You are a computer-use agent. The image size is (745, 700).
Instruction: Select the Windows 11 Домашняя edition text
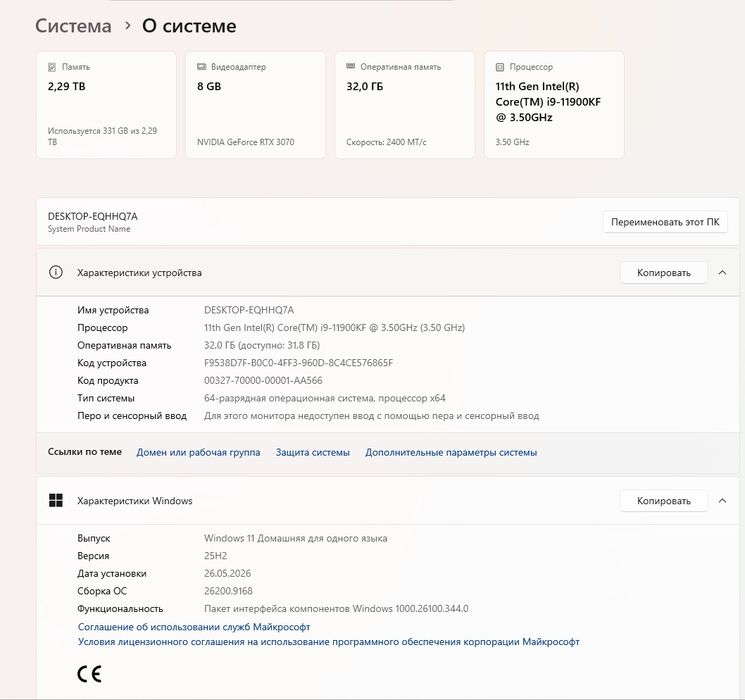[296, 538]
